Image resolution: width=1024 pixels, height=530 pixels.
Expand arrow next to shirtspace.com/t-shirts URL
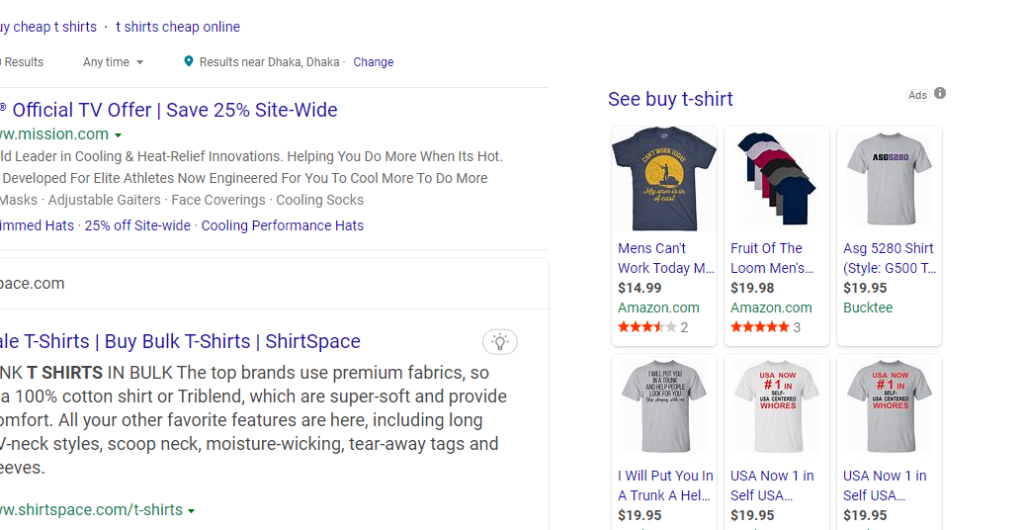point(191,510)
